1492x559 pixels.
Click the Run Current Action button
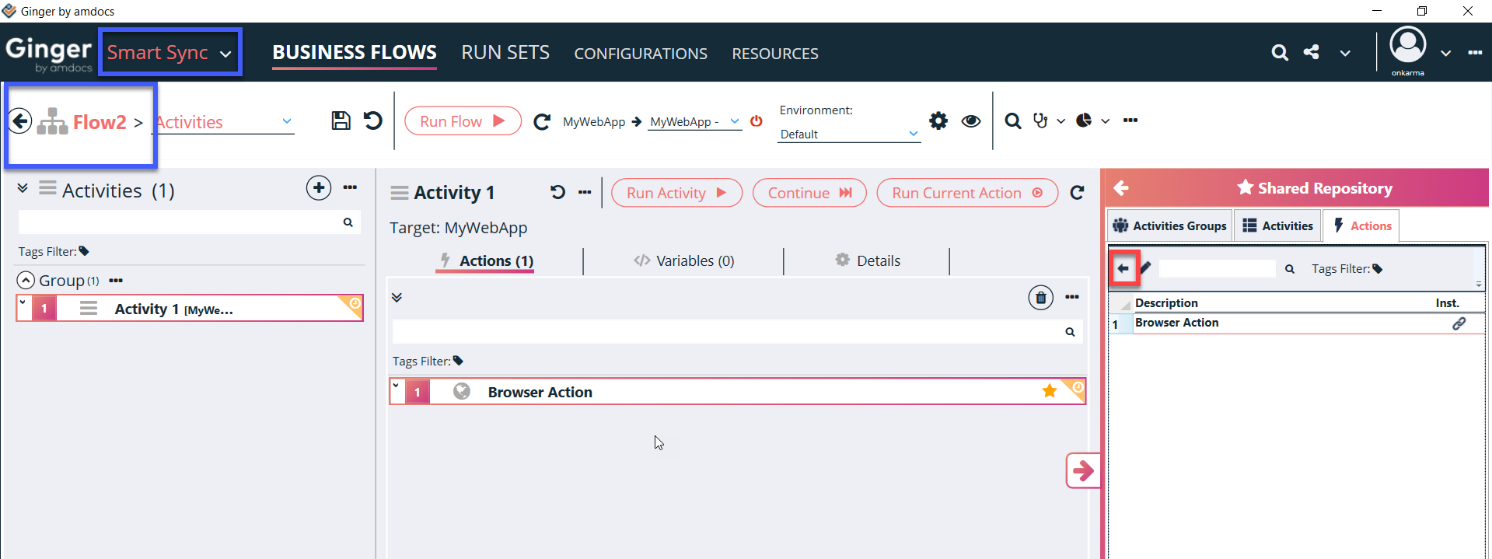[x=966, y=193]
